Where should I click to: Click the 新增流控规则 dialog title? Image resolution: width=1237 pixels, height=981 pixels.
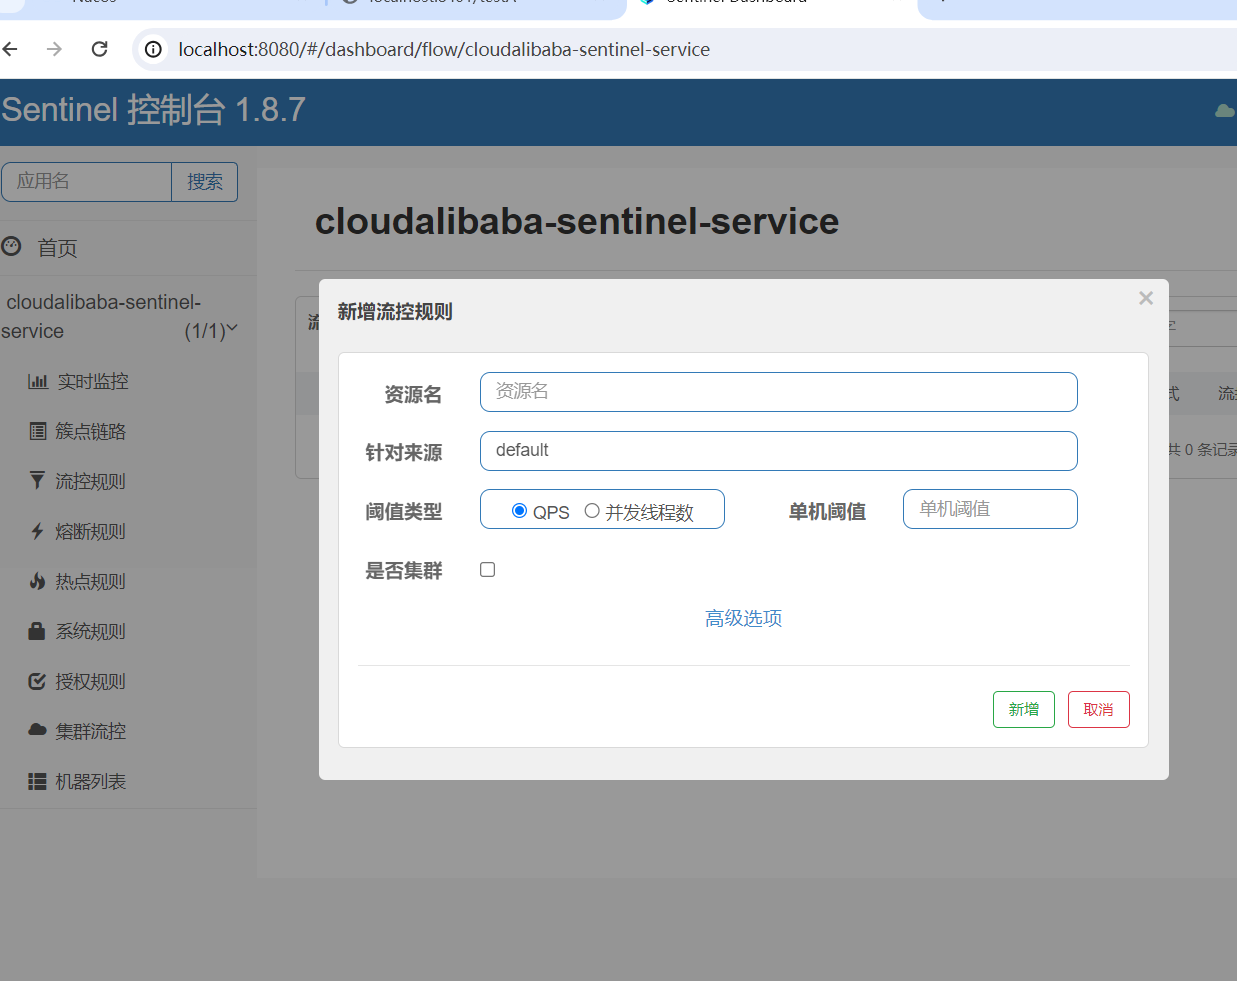click(x=395, y=312)
